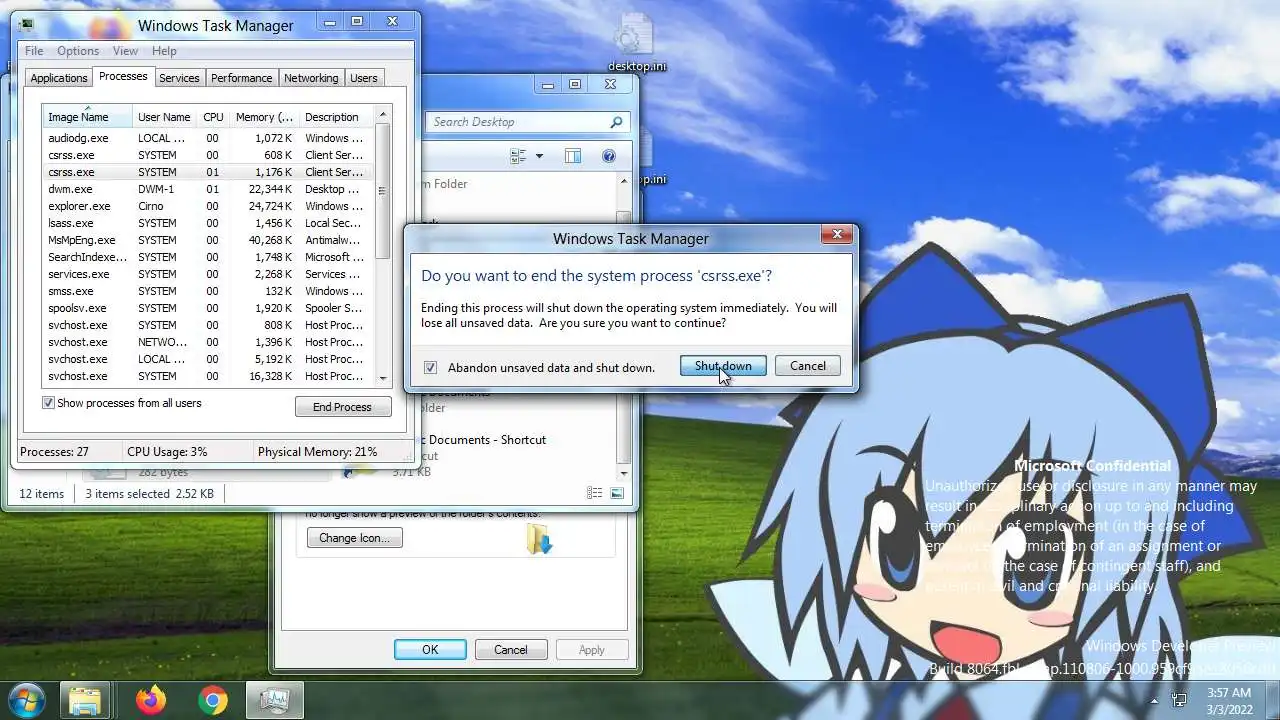The width and height of the screenshot is (1280, 720).
Task: Switch to the Performance tab
Action: (241, 78)
